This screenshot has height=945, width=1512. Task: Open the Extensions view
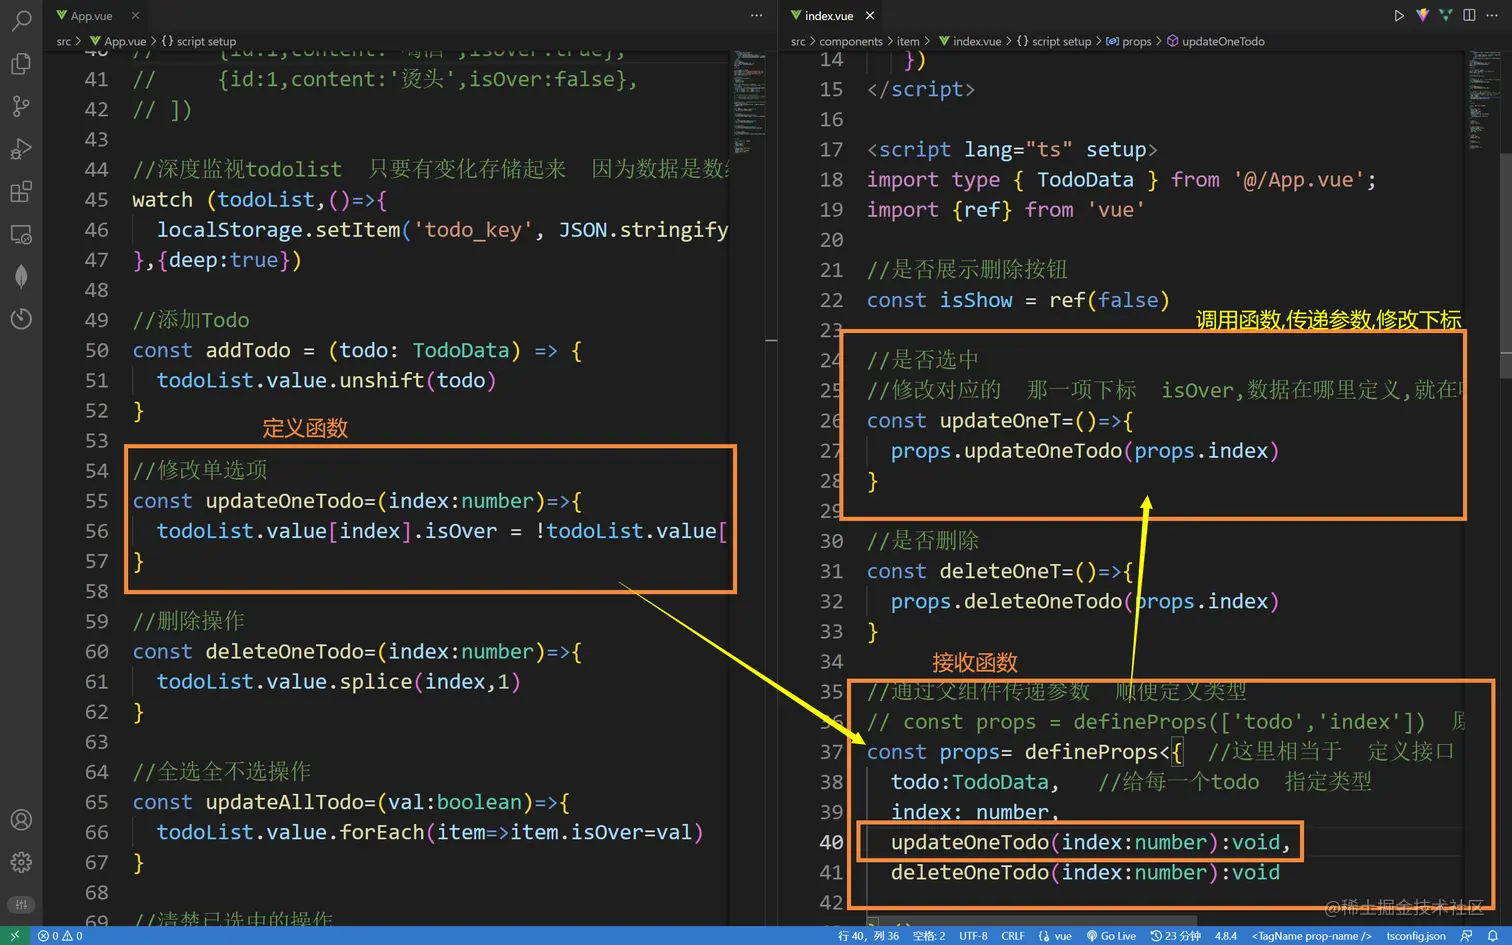tap(21, 192)
